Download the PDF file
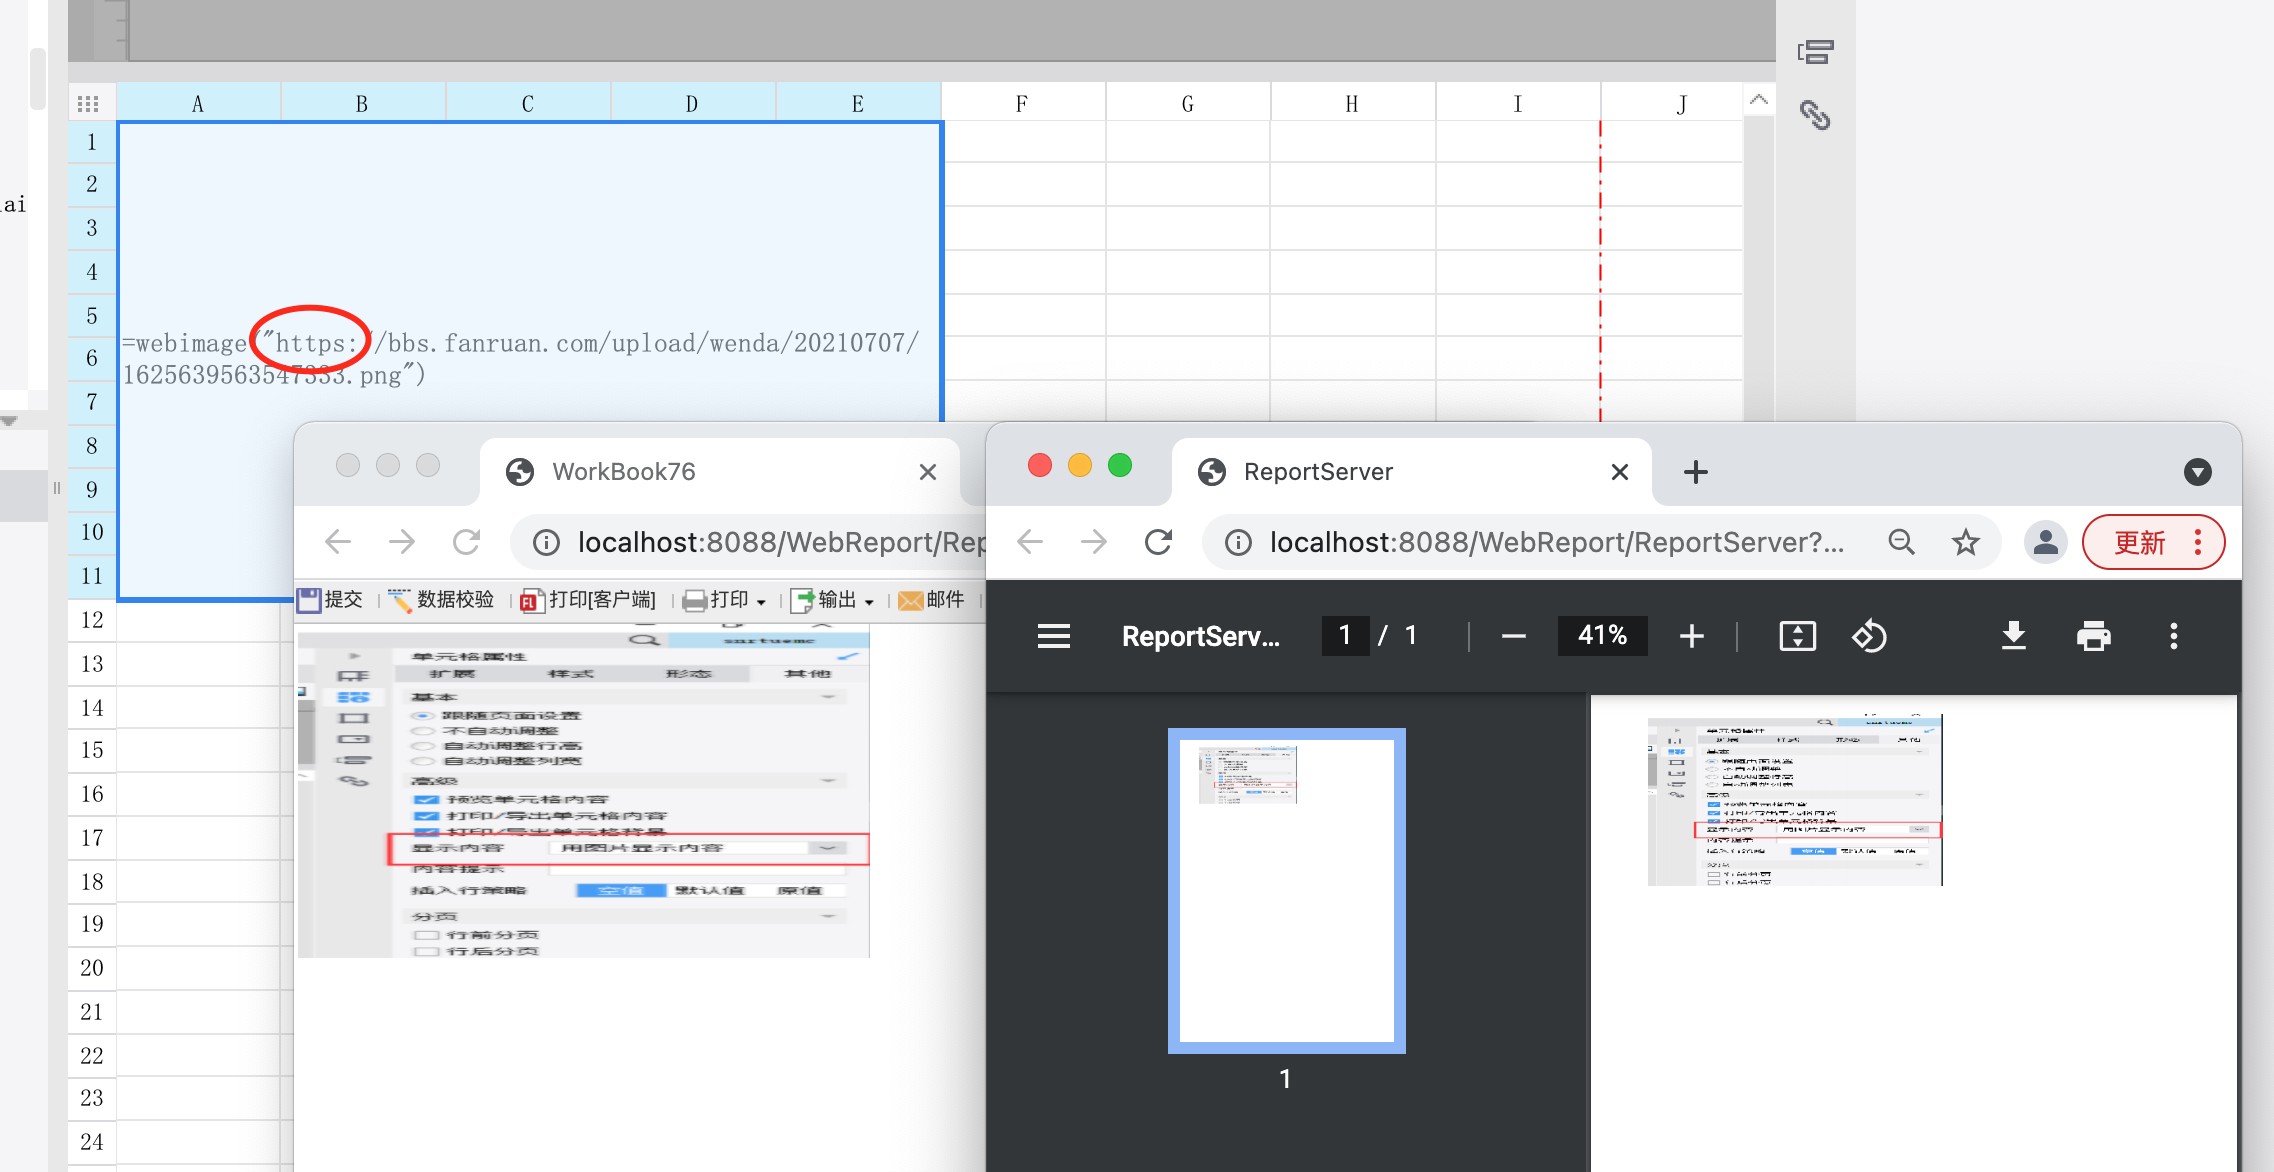The image size is (2274, 1172). point(2014,636)
